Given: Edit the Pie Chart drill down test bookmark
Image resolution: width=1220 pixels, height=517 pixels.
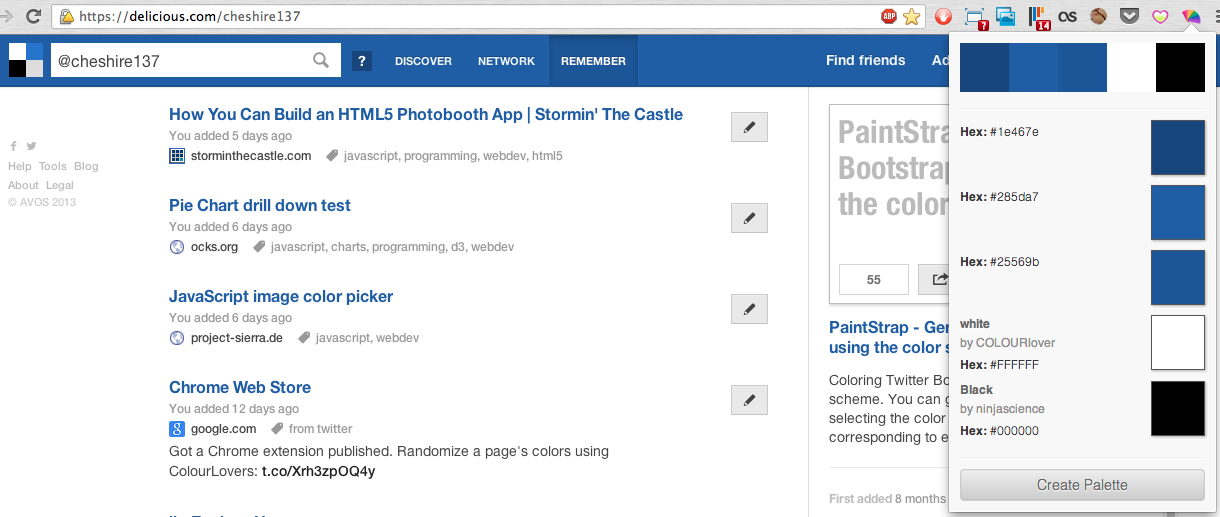Looking at the screenshot, I should tap(749, 218).
